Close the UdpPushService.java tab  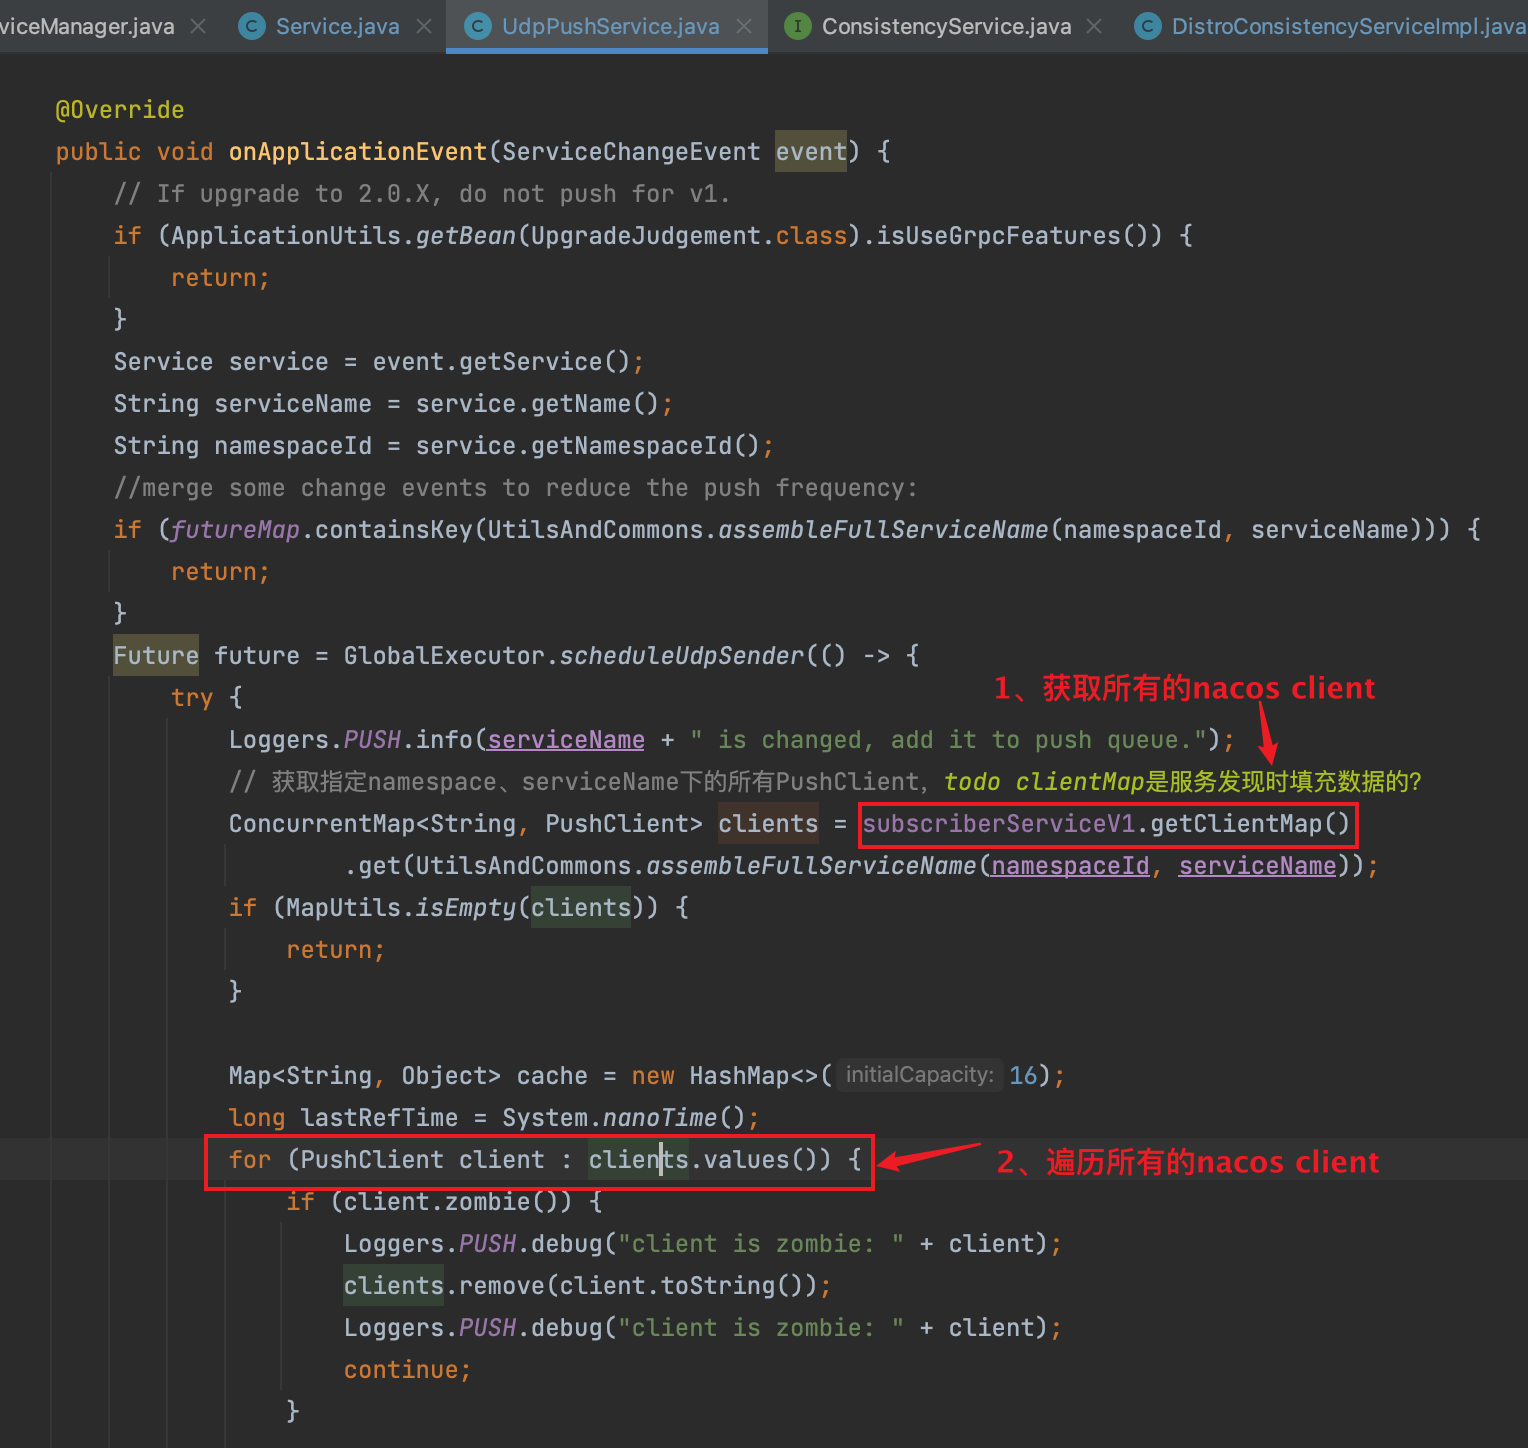click(744, 26)
